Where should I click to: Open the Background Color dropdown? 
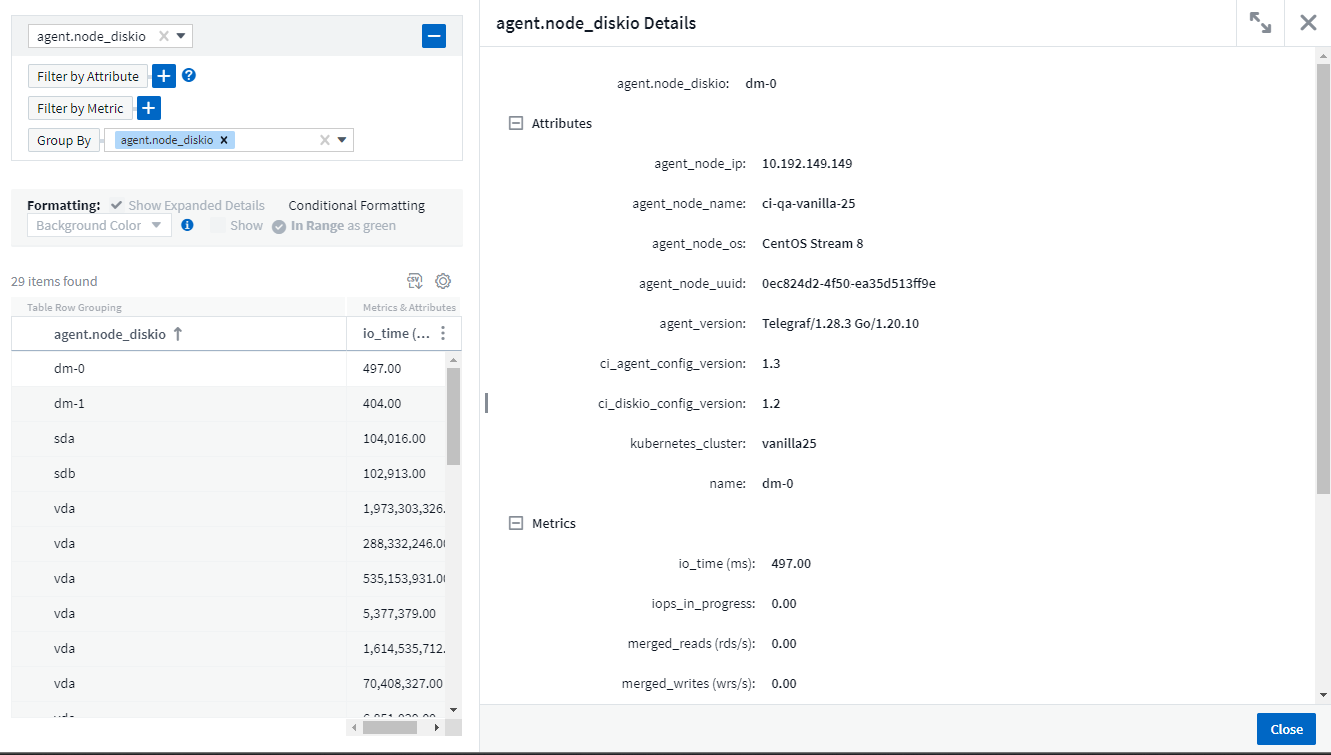(x=99, y=226)
